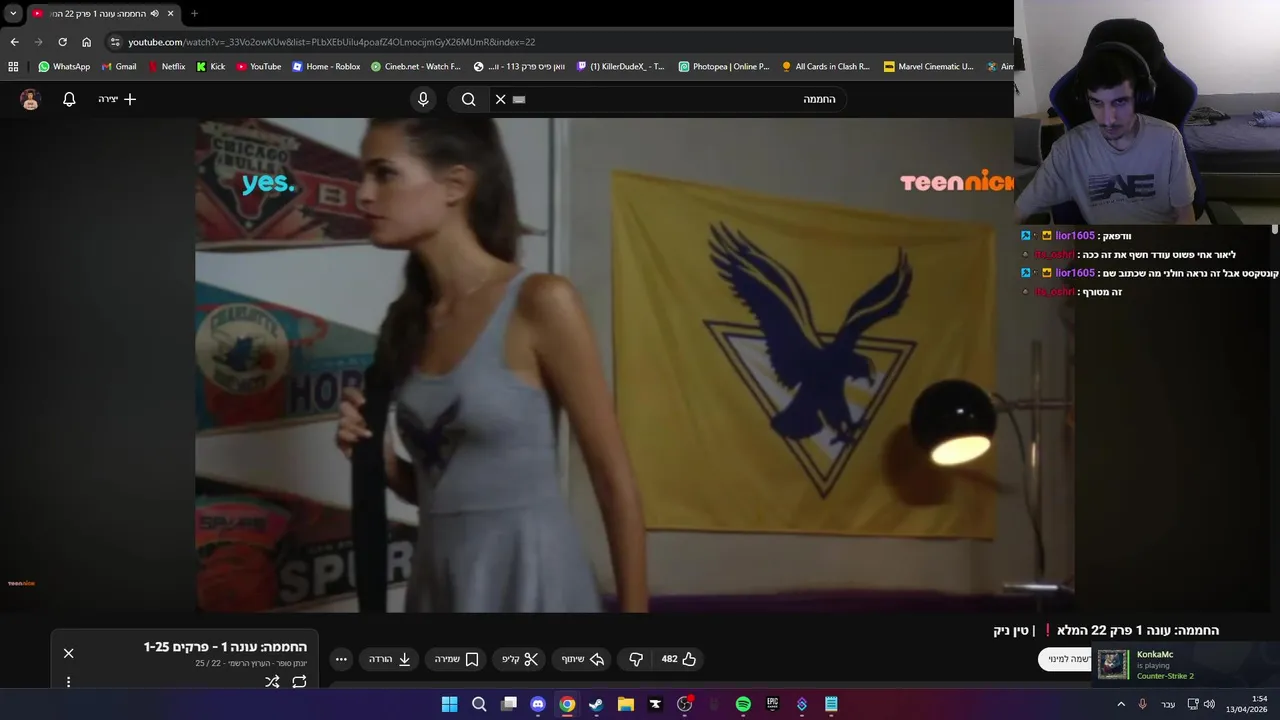
Task: Open the Netflix bookmark
Action: [x=167, y=67]
